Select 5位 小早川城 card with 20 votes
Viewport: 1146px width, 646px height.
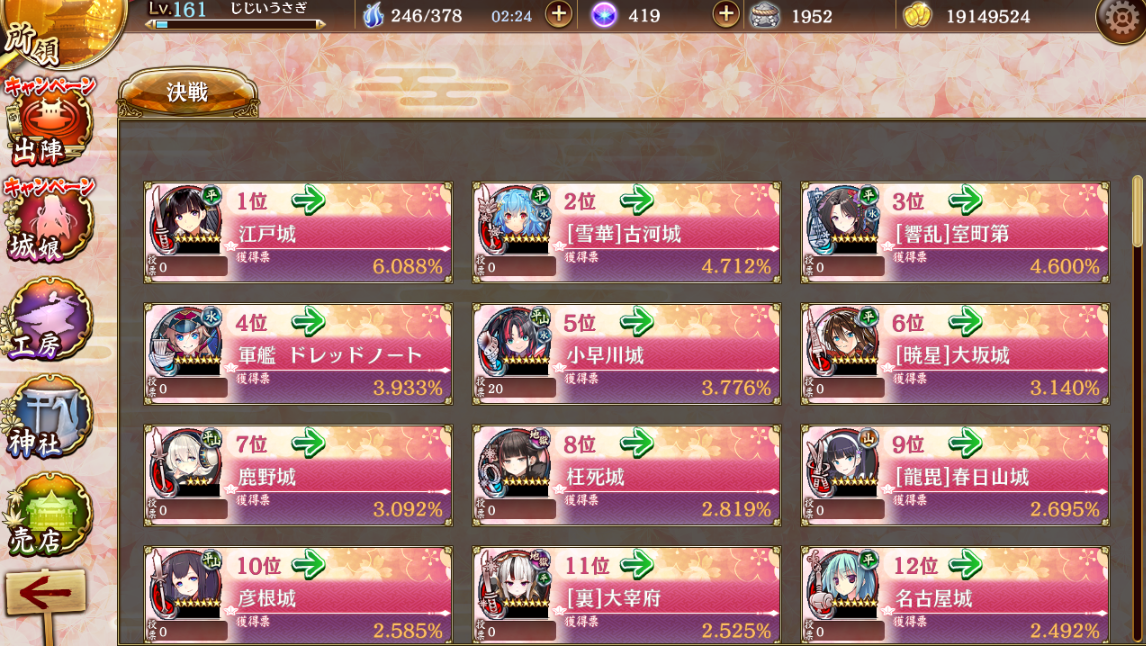click(626, 354)
